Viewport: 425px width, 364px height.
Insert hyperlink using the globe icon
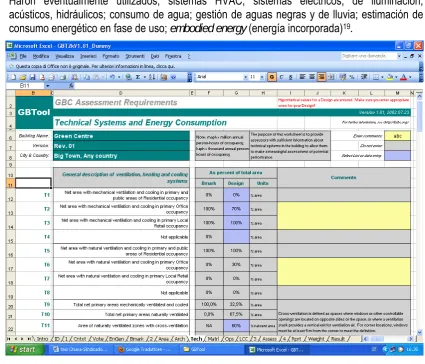[x=129, y=77]
